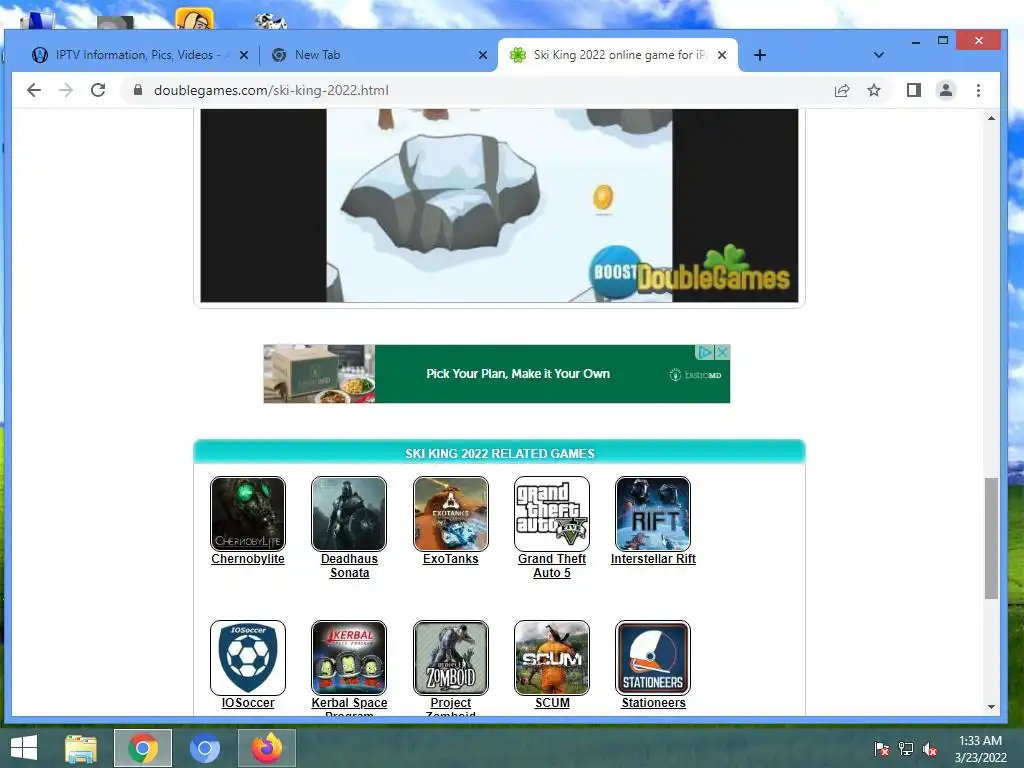Click the scrollbar up arrow
The width and height of the screenshot is (1024, 768).
click(991, 118)
